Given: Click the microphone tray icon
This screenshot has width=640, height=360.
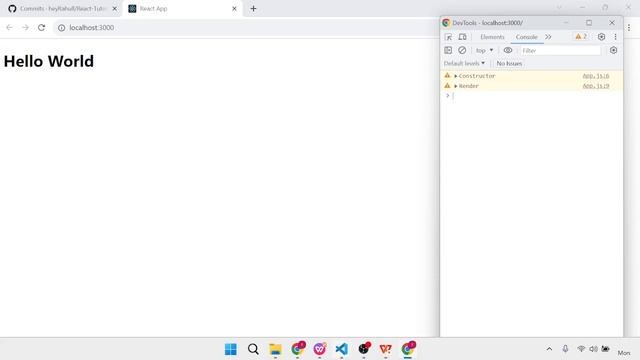Looking at the screenshot, I should (x=565, y=349).
